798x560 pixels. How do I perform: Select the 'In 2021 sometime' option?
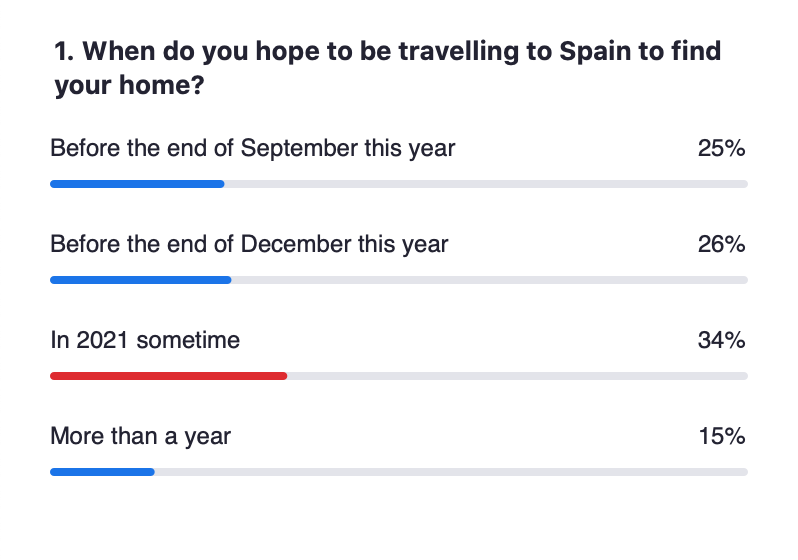pos(145,340)
